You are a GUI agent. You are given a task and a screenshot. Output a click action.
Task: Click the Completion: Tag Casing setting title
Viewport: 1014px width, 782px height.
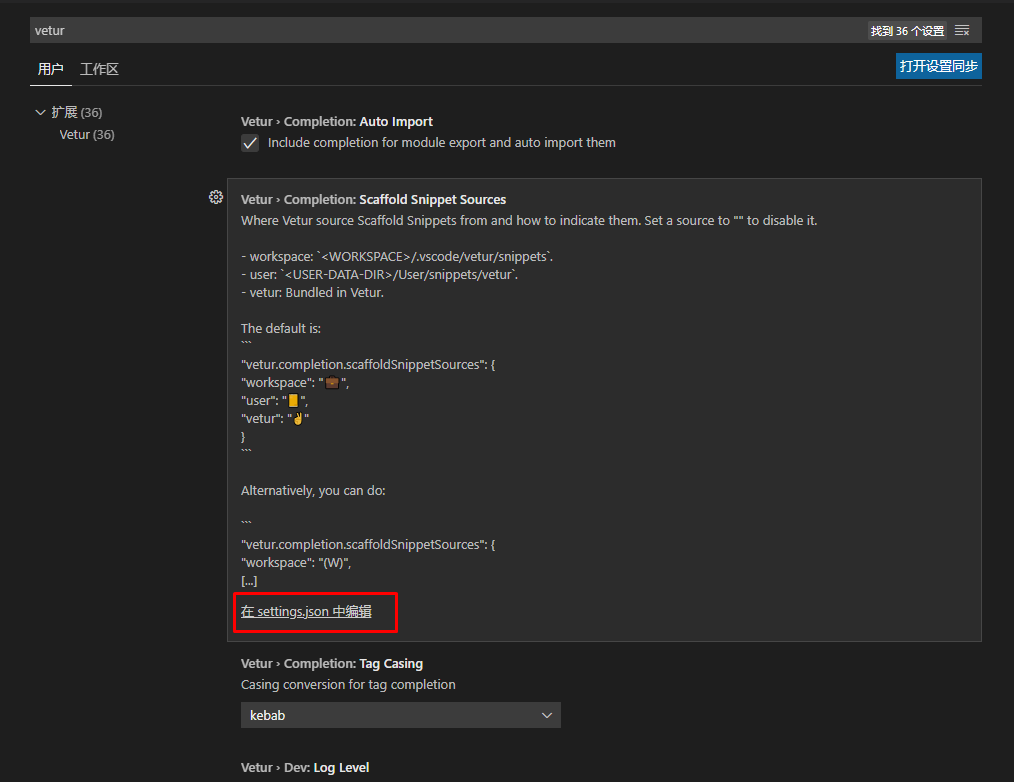click(332, 664)
